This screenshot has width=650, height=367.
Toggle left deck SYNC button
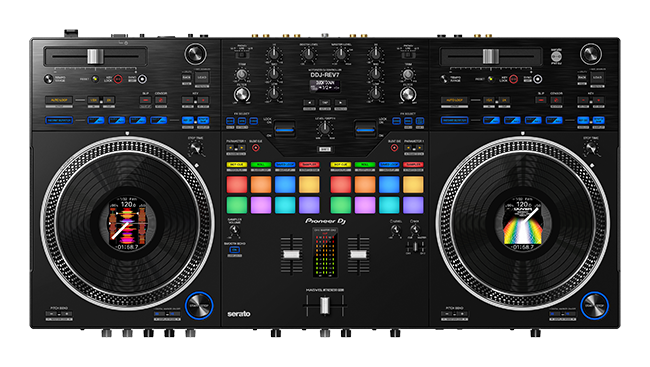coord(142,79)
